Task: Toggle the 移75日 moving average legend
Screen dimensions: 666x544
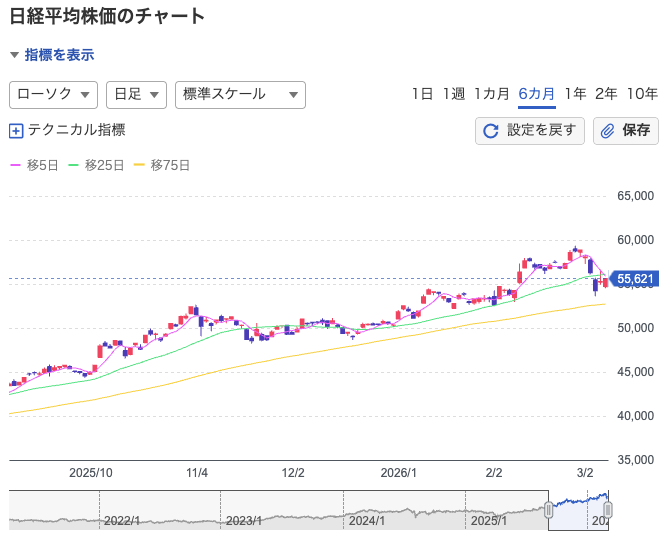Action: coord(162,165)
